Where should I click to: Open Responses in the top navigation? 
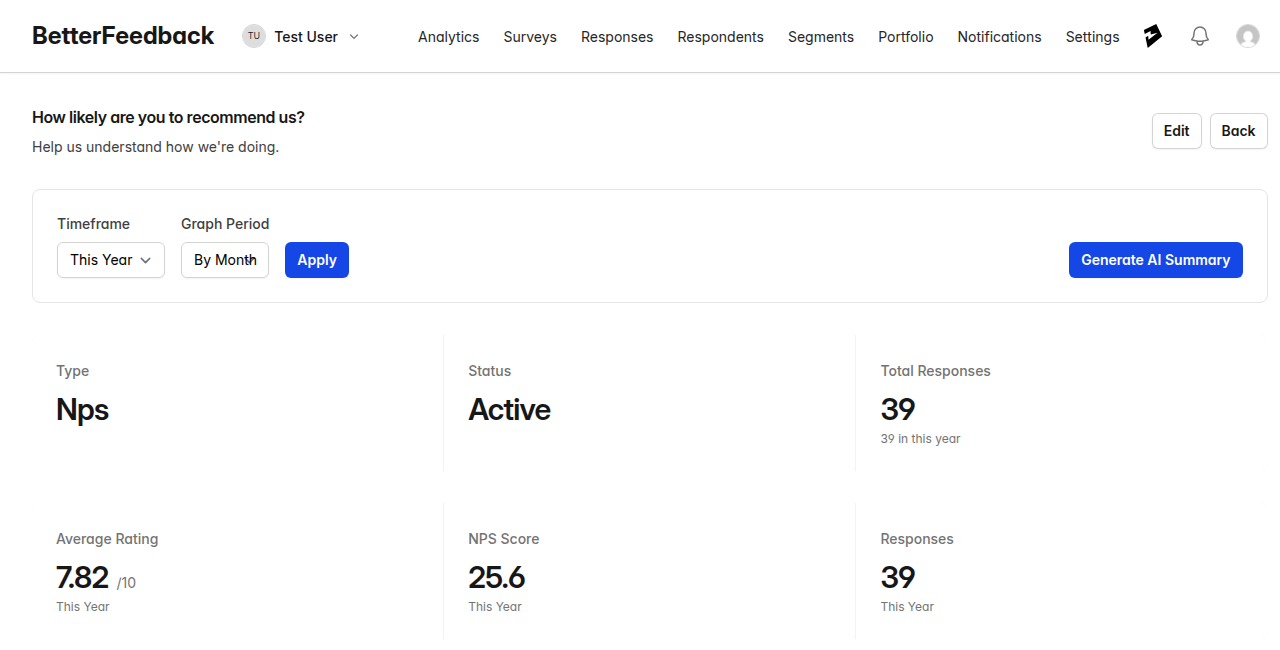tap(617, 37)
